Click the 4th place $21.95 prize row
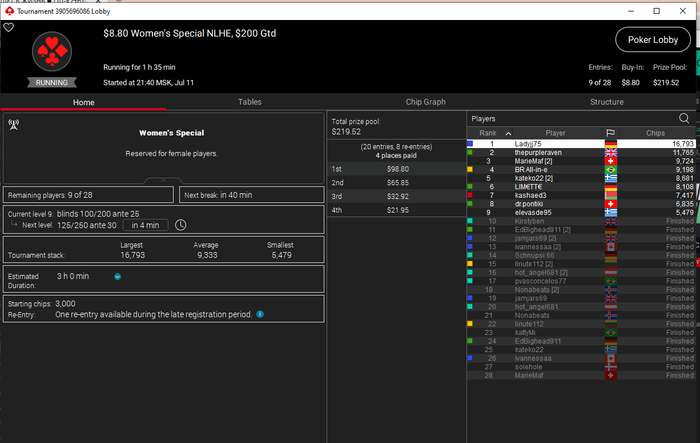This screenshot has height=443, width=700. pos(396,210)
